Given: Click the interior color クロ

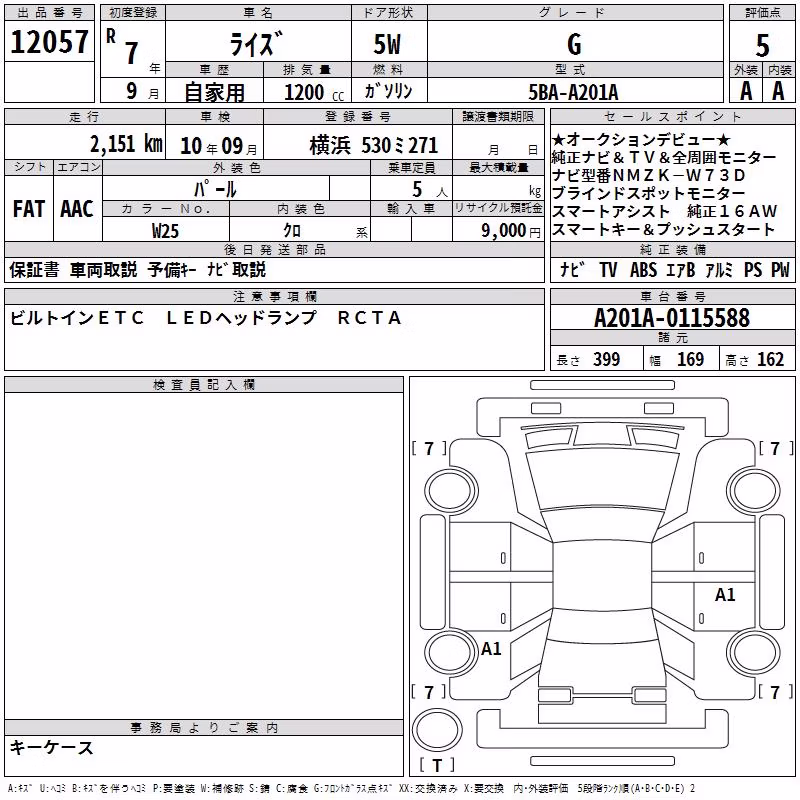Looking at the screenshot, I should point(292,231).
